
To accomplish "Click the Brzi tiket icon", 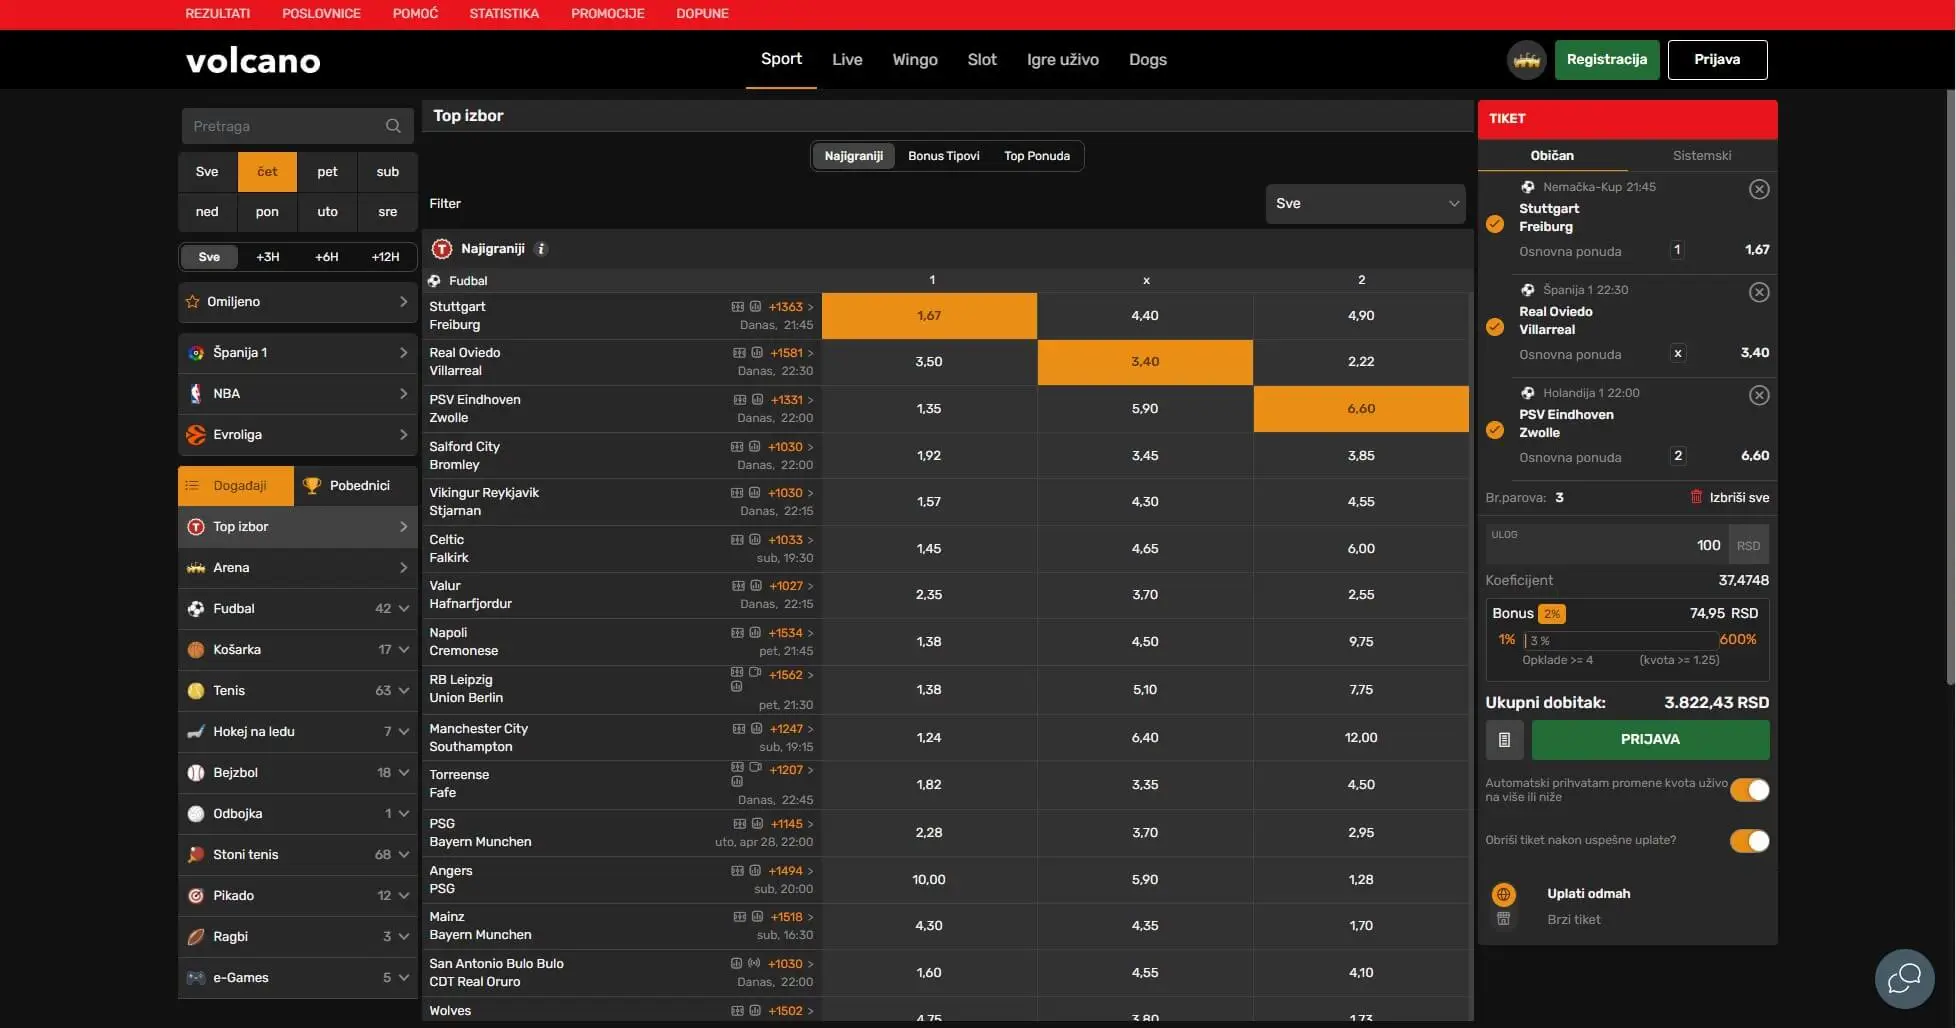I will click(x=1503, y=919).
